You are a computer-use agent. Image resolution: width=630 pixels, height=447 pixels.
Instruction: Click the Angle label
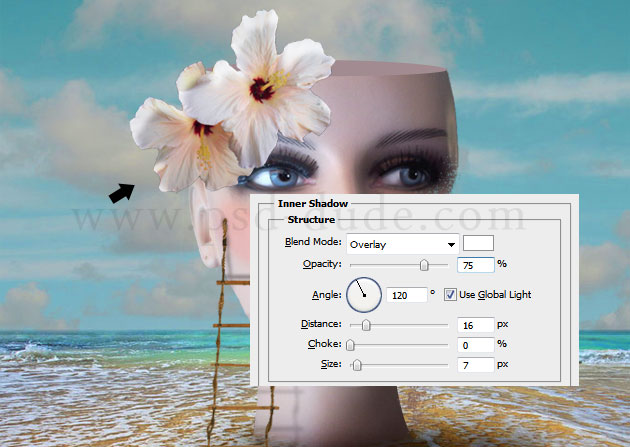tap(326, 295)
